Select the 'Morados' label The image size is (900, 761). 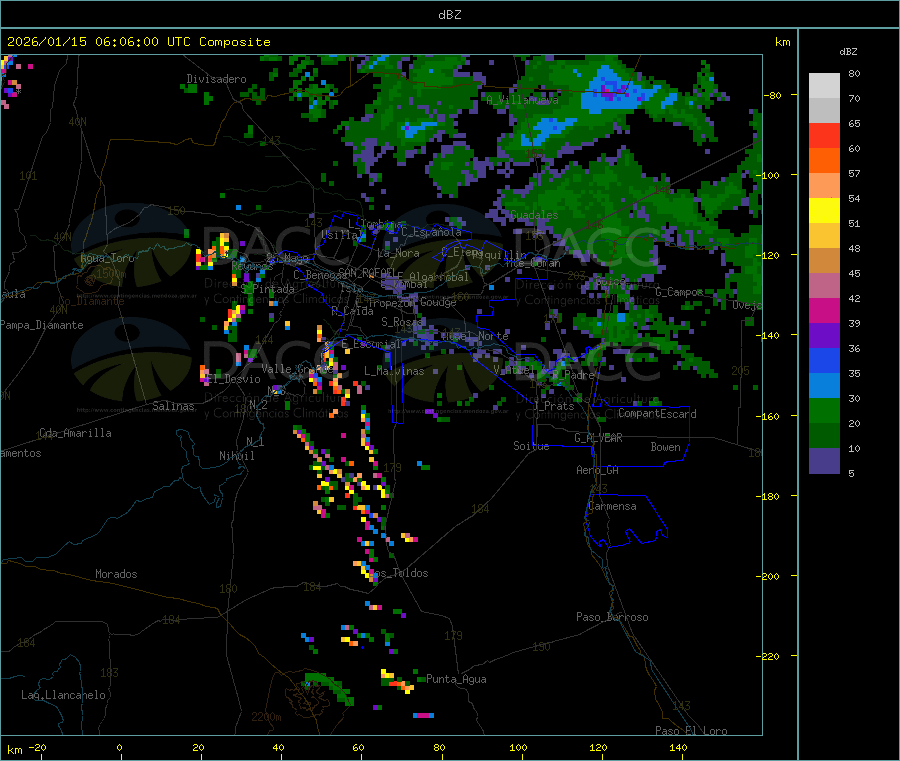[116, 574]
